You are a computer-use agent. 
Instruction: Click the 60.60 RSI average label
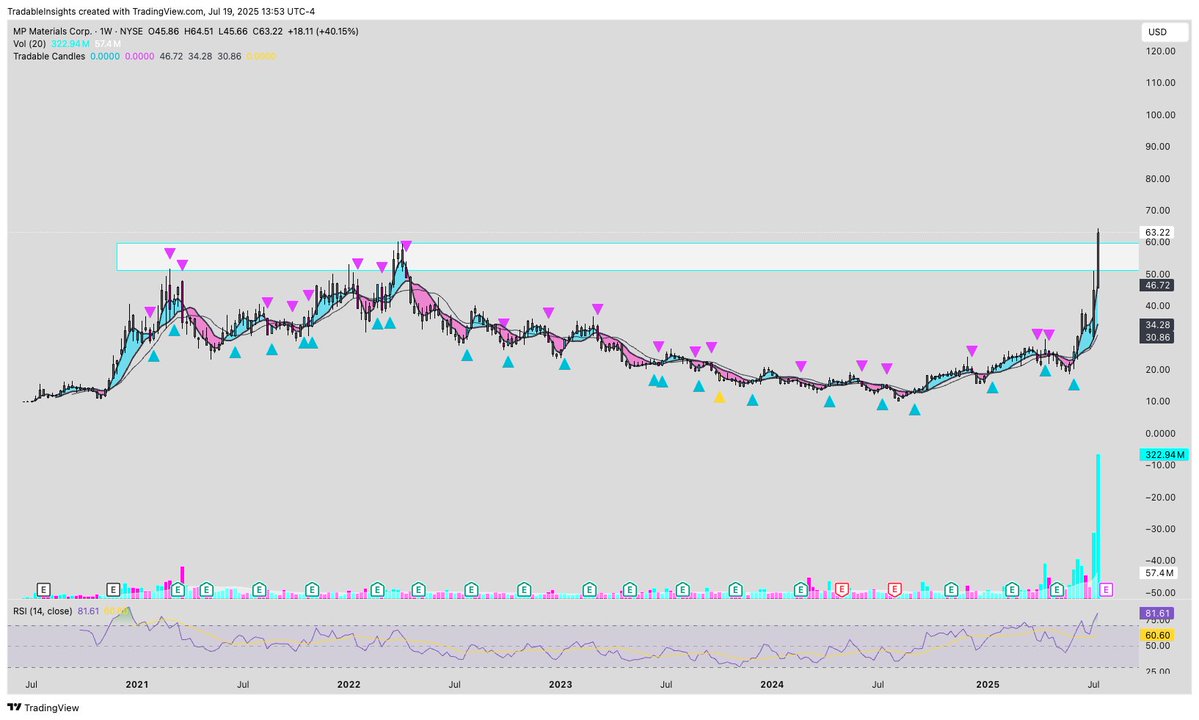1157,635
